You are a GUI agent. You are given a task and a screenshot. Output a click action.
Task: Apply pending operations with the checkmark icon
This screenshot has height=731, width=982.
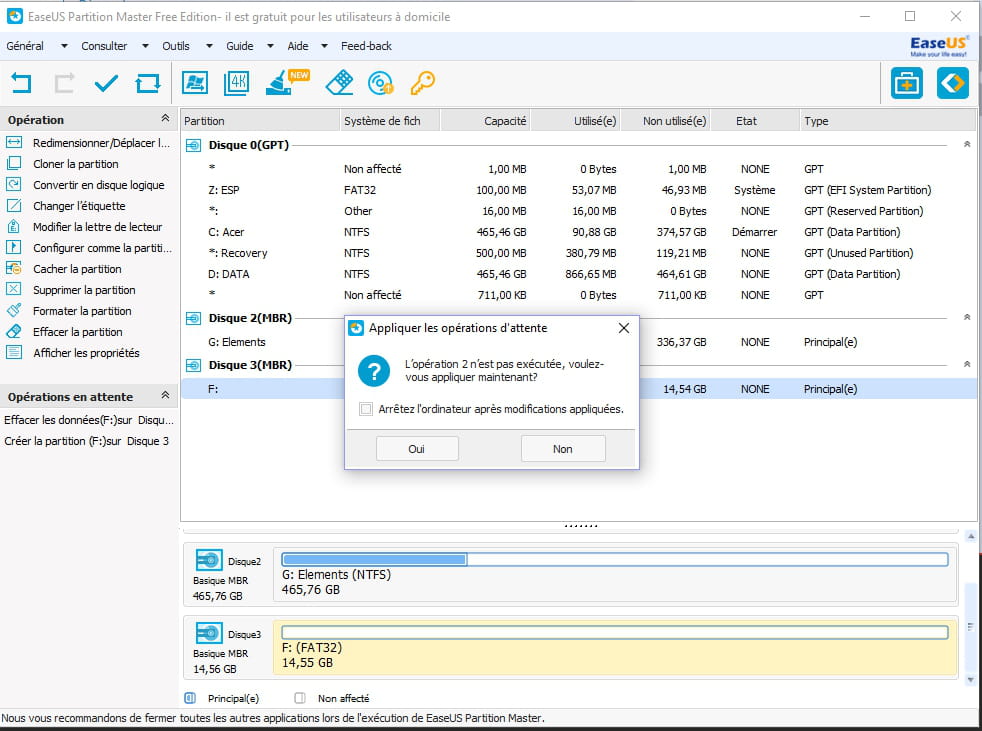[106, 83]
